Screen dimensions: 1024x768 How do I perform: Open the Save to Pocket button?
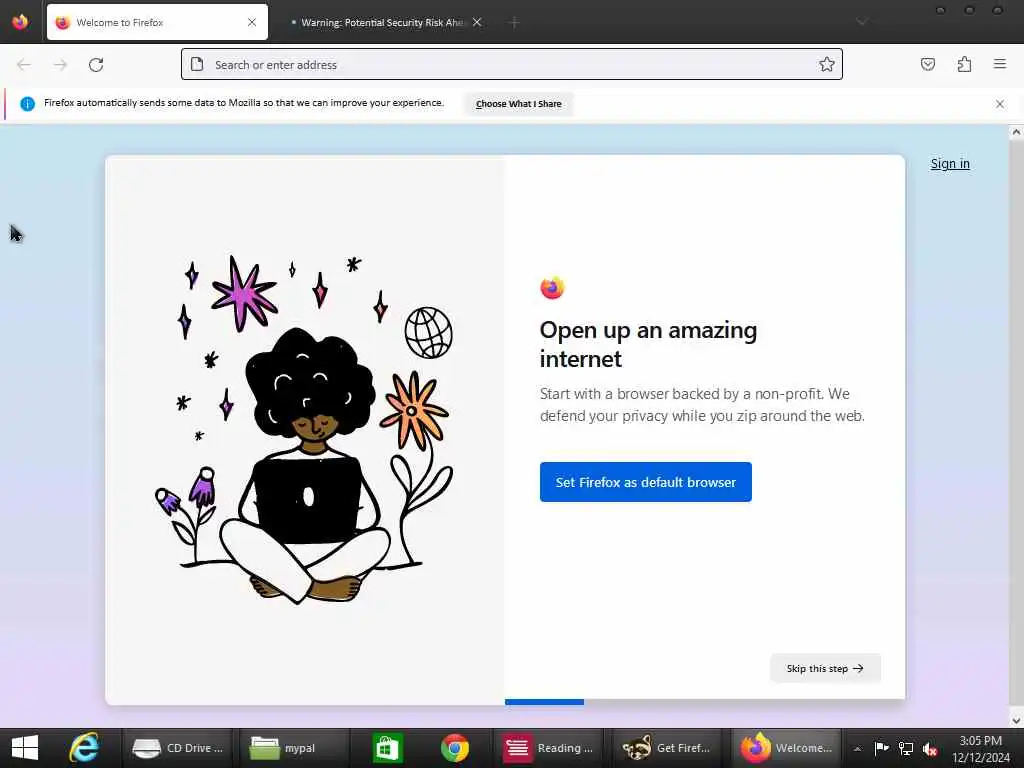click(x=928, y=64)
